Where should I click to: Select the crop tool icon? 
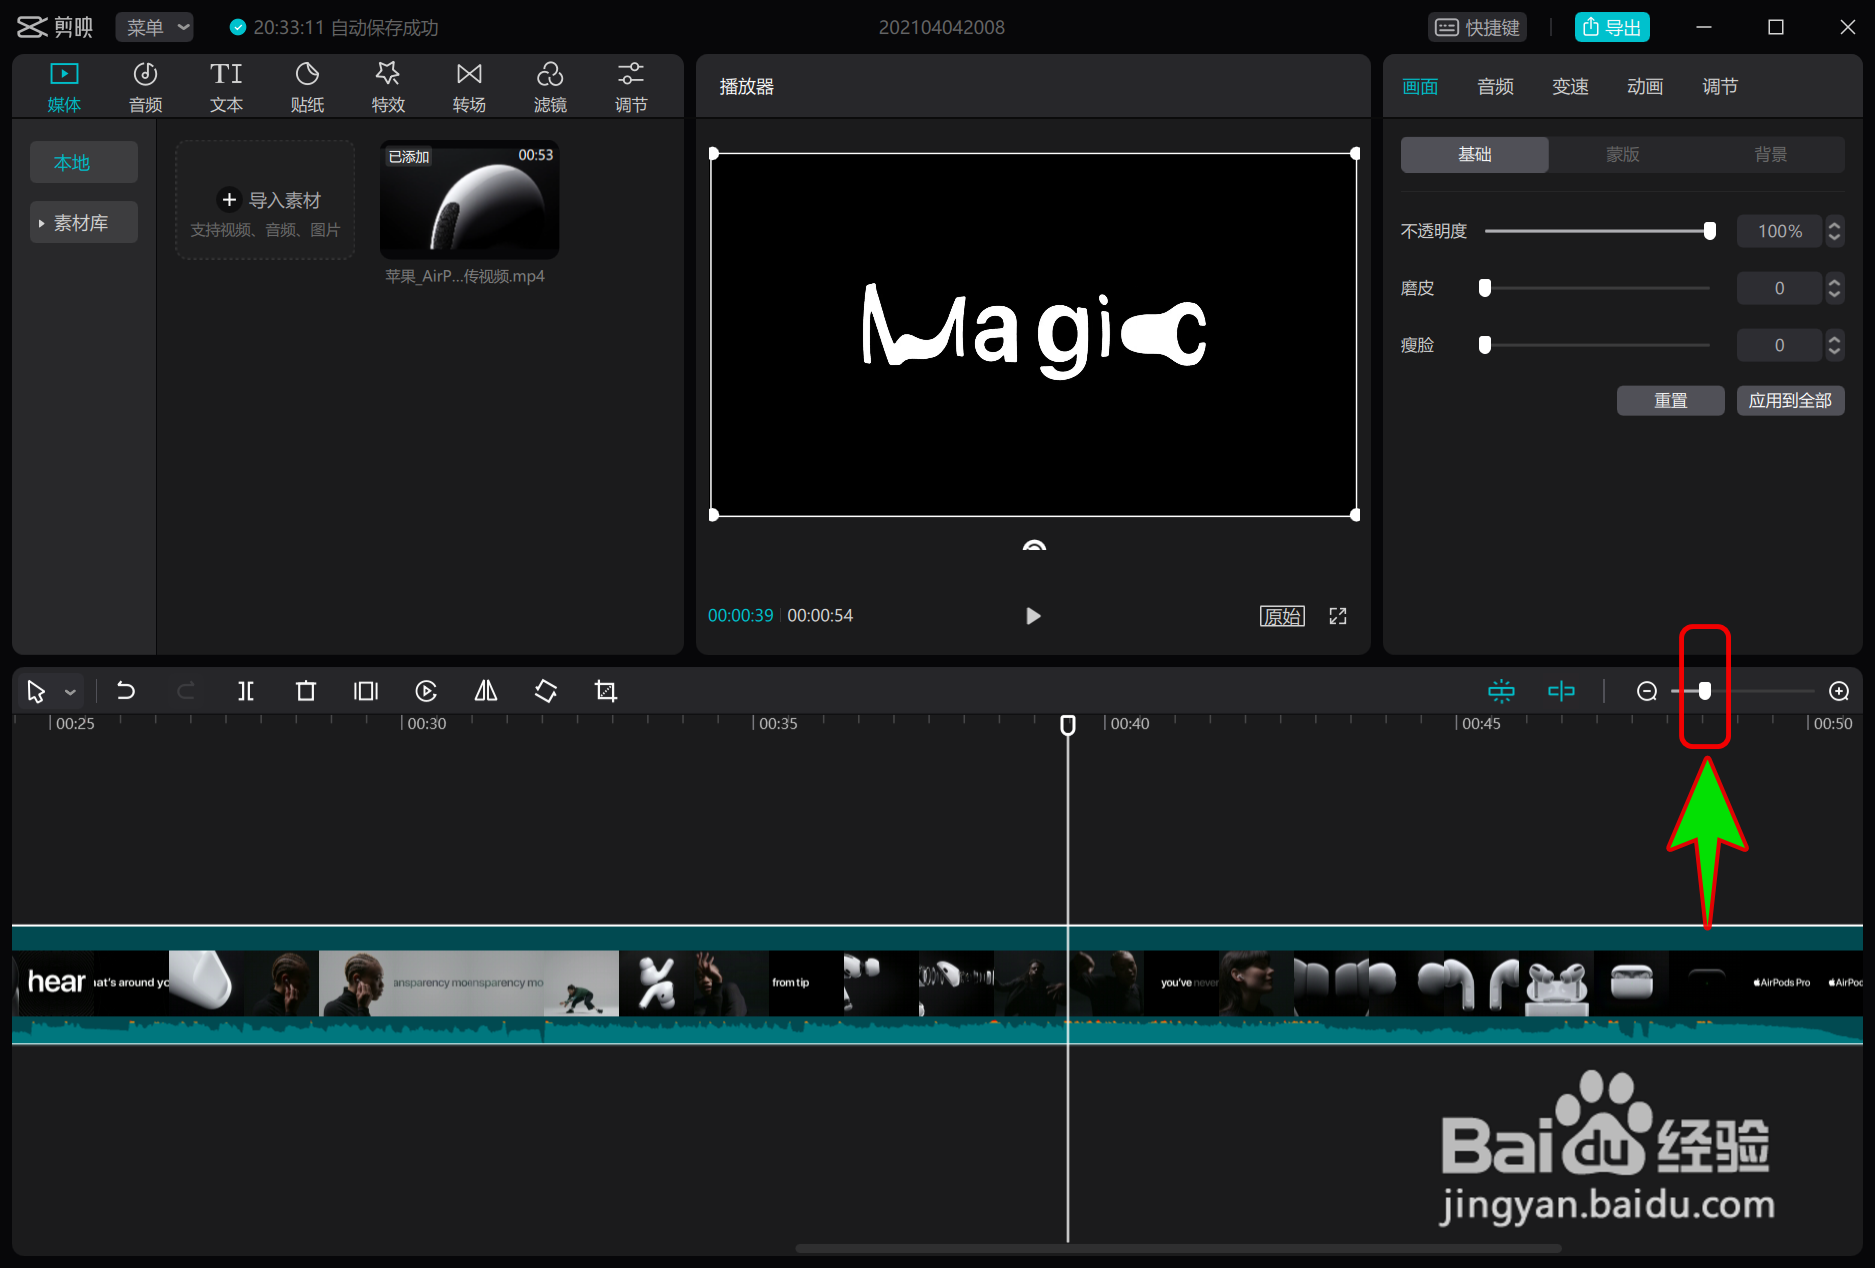[606, 691]
